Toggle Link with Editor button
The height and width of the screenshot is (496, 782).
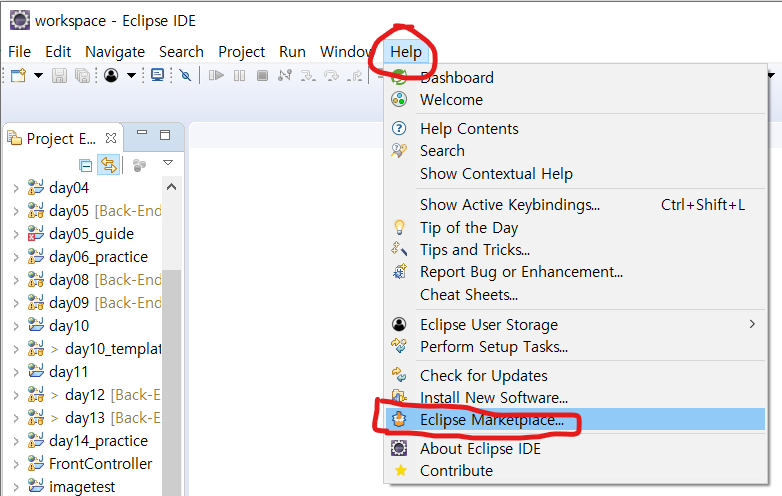pyautogui.click(x=109, y=165)
